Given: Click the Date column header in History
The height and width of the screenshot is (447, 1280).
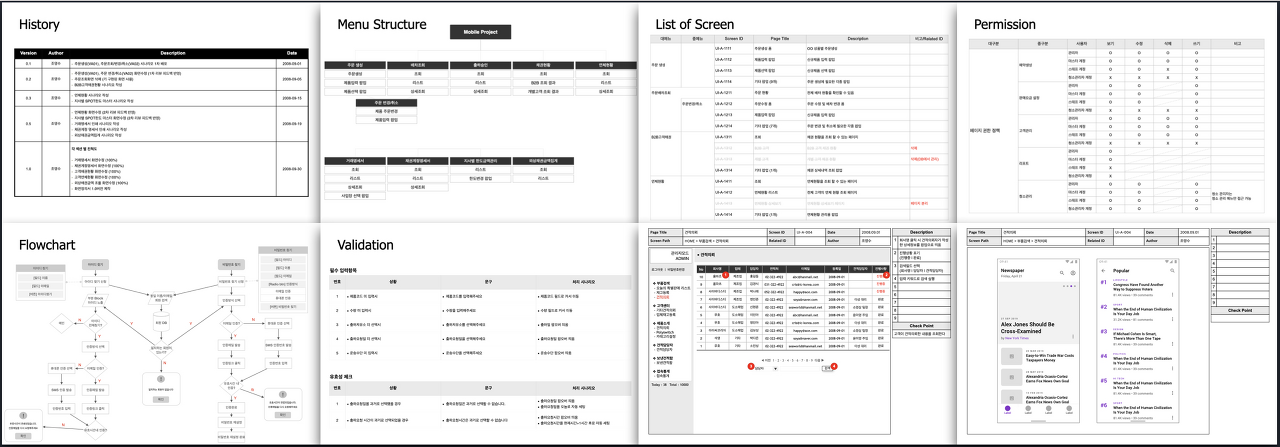Looking at the screenshot, I should tap(292, 52).
